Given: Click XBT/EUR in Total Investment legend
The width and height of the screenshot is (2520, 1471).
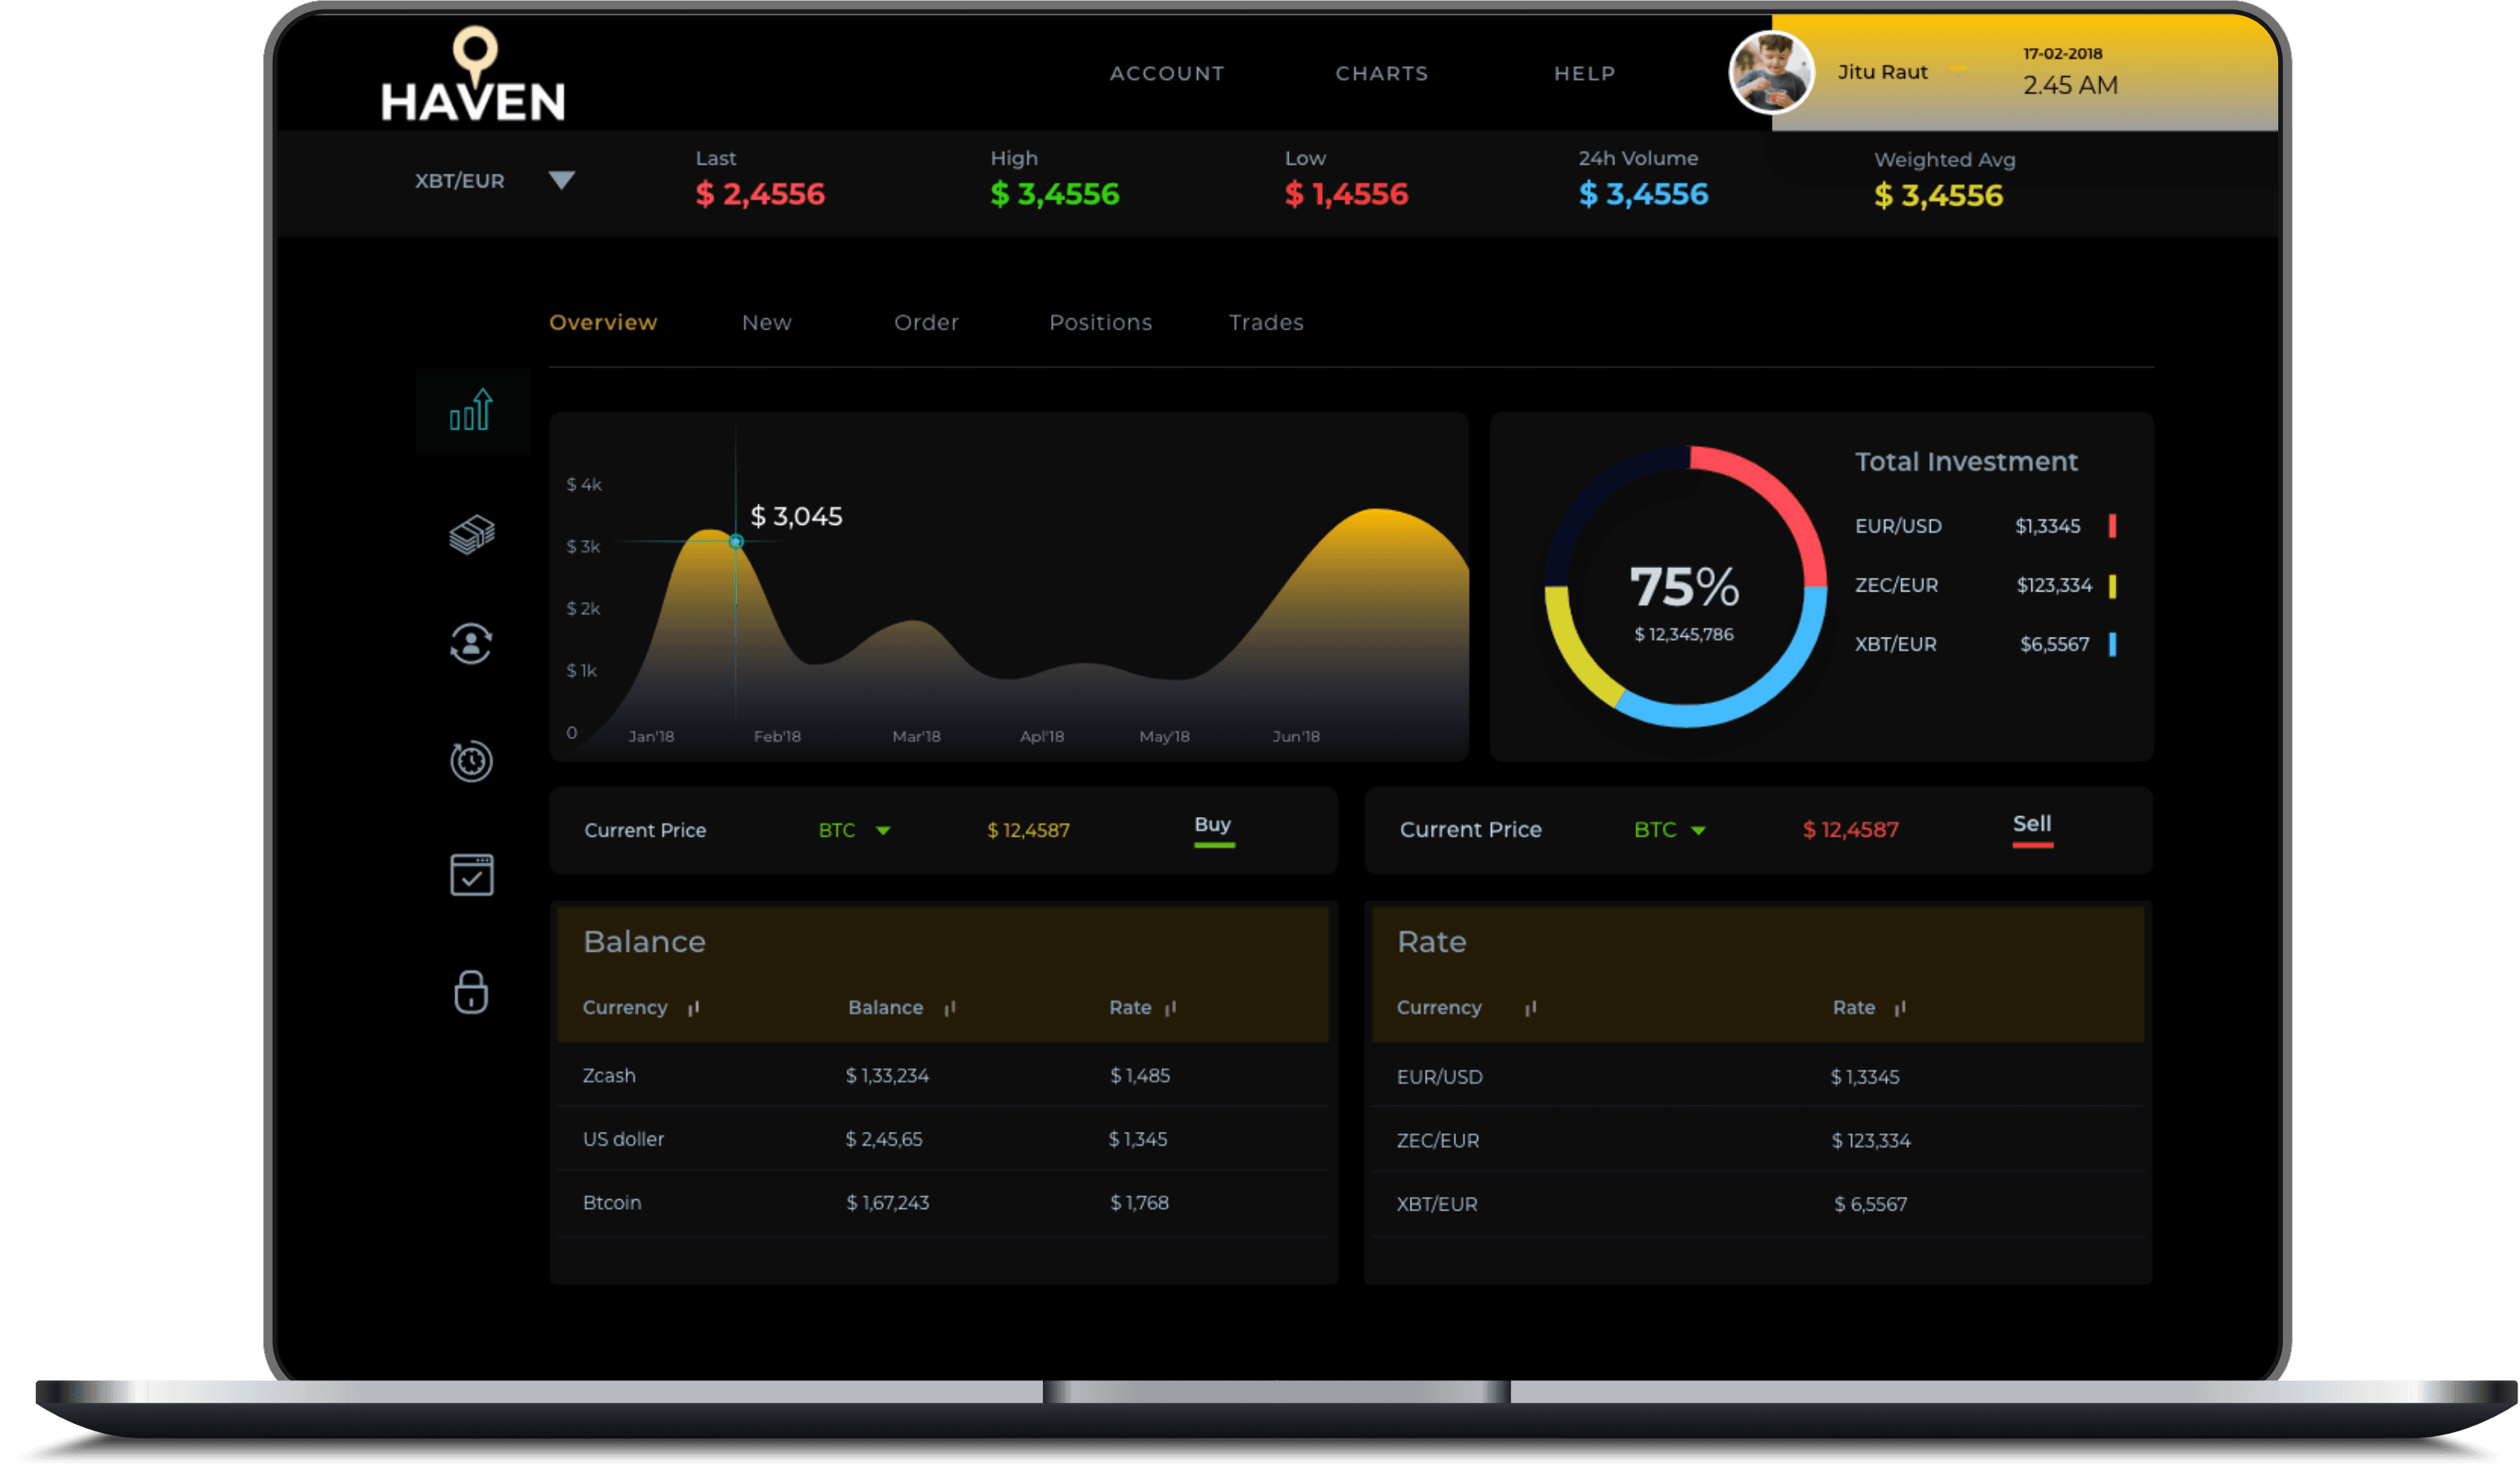Looking at the screenshot, I should (1897, 645).
